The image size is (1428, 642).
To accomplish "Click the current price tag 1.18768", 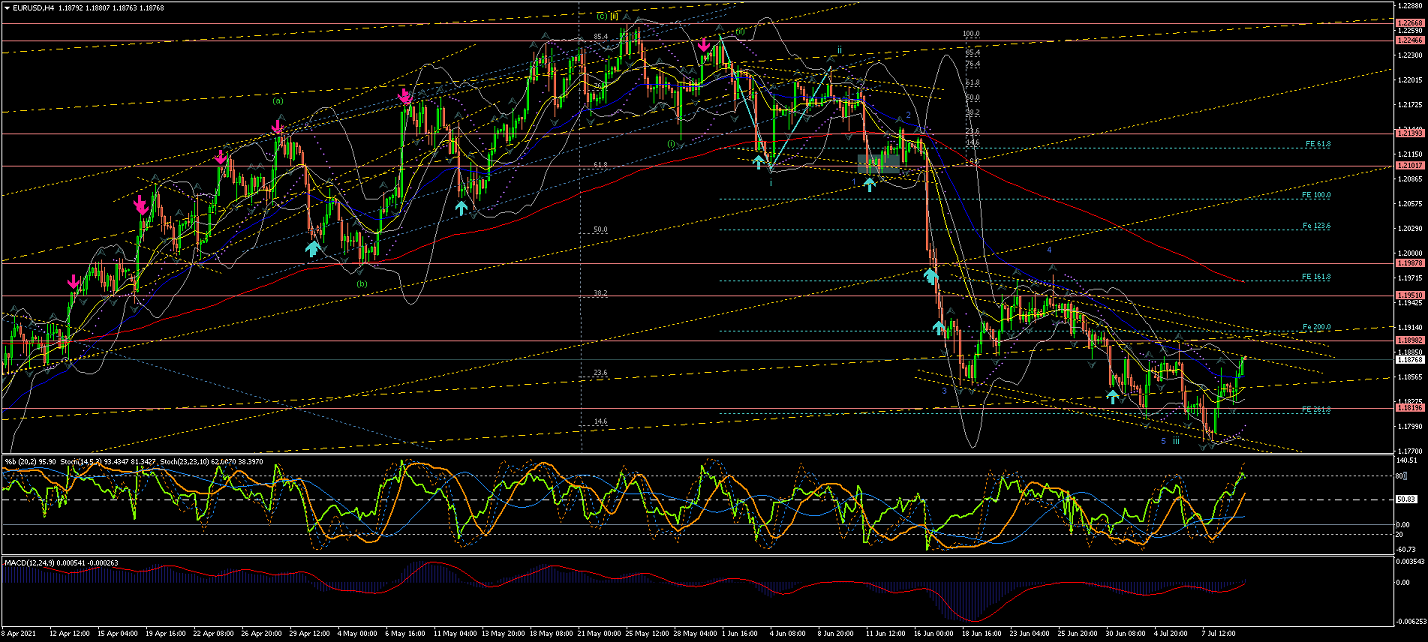I will (x=1409, y=359).
